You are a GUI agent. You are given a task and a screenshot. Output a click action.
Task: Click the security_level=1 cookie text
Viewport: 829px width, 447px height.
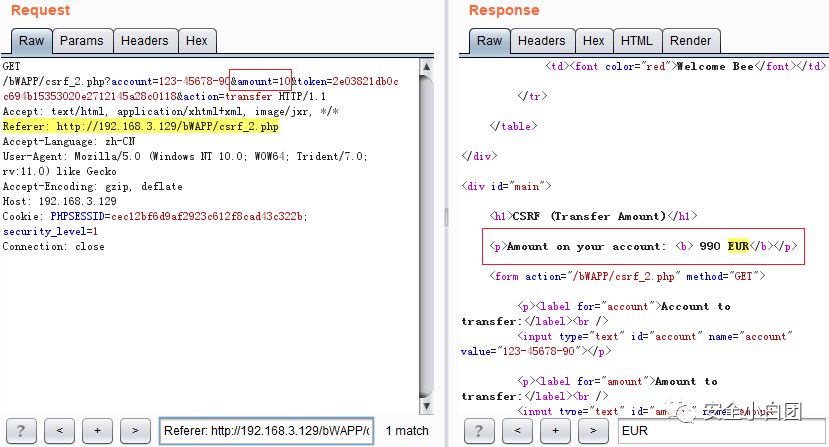pyautogui.click(x=50, y=232)
